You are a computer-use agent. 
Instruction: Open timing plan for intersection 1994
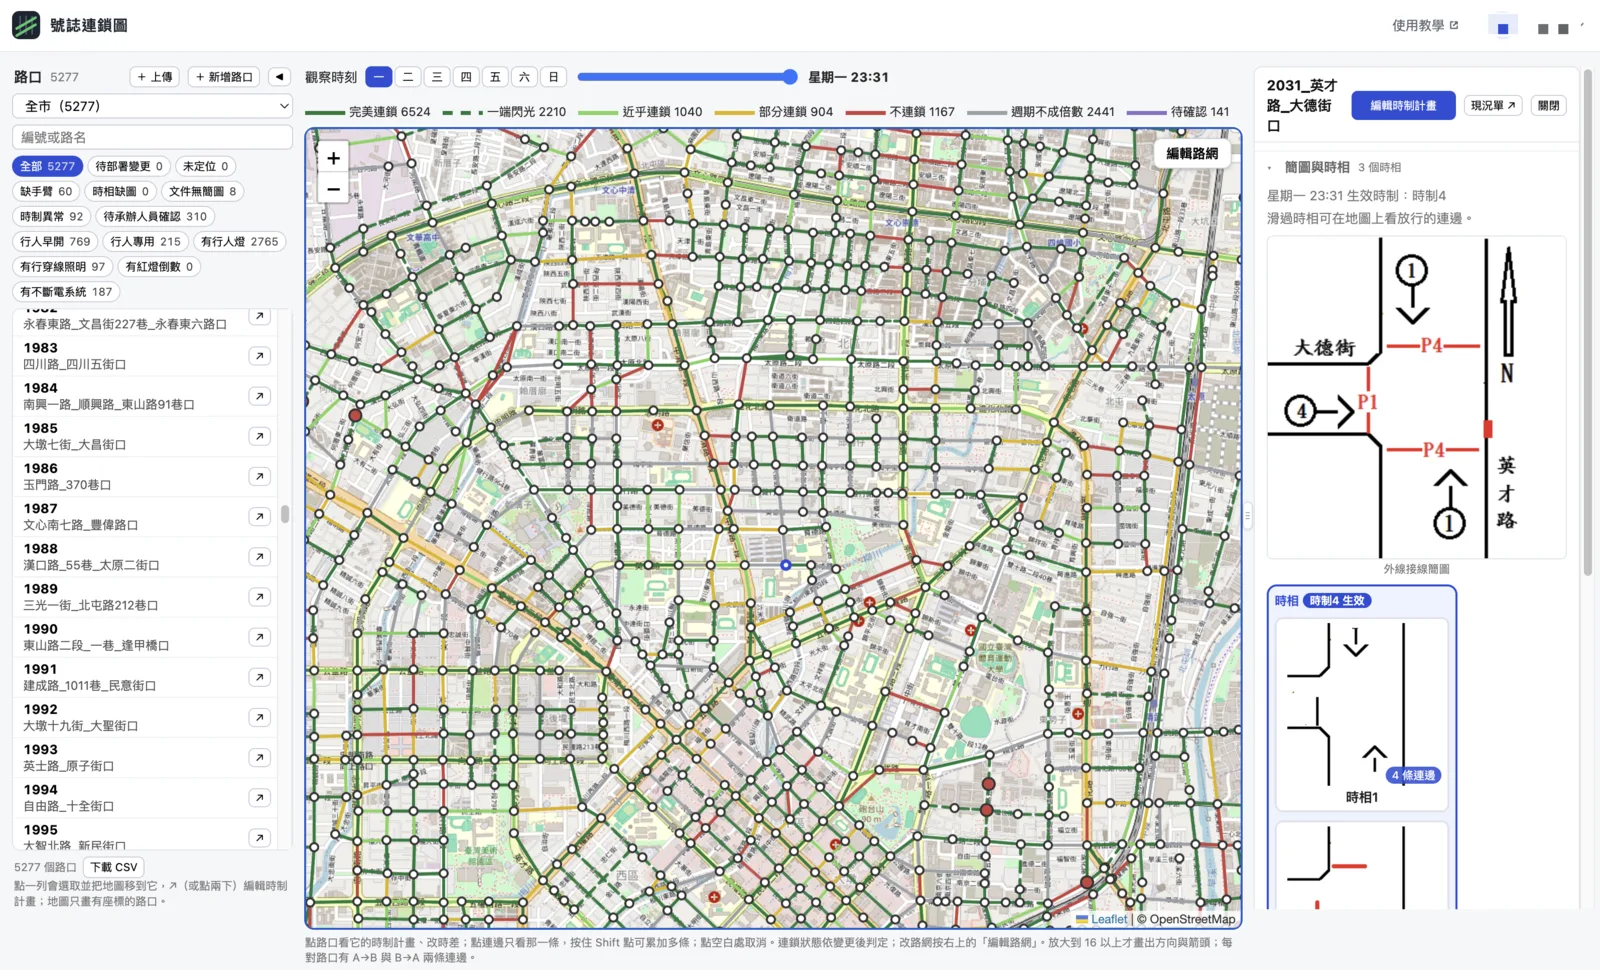[x=259, y=797]
